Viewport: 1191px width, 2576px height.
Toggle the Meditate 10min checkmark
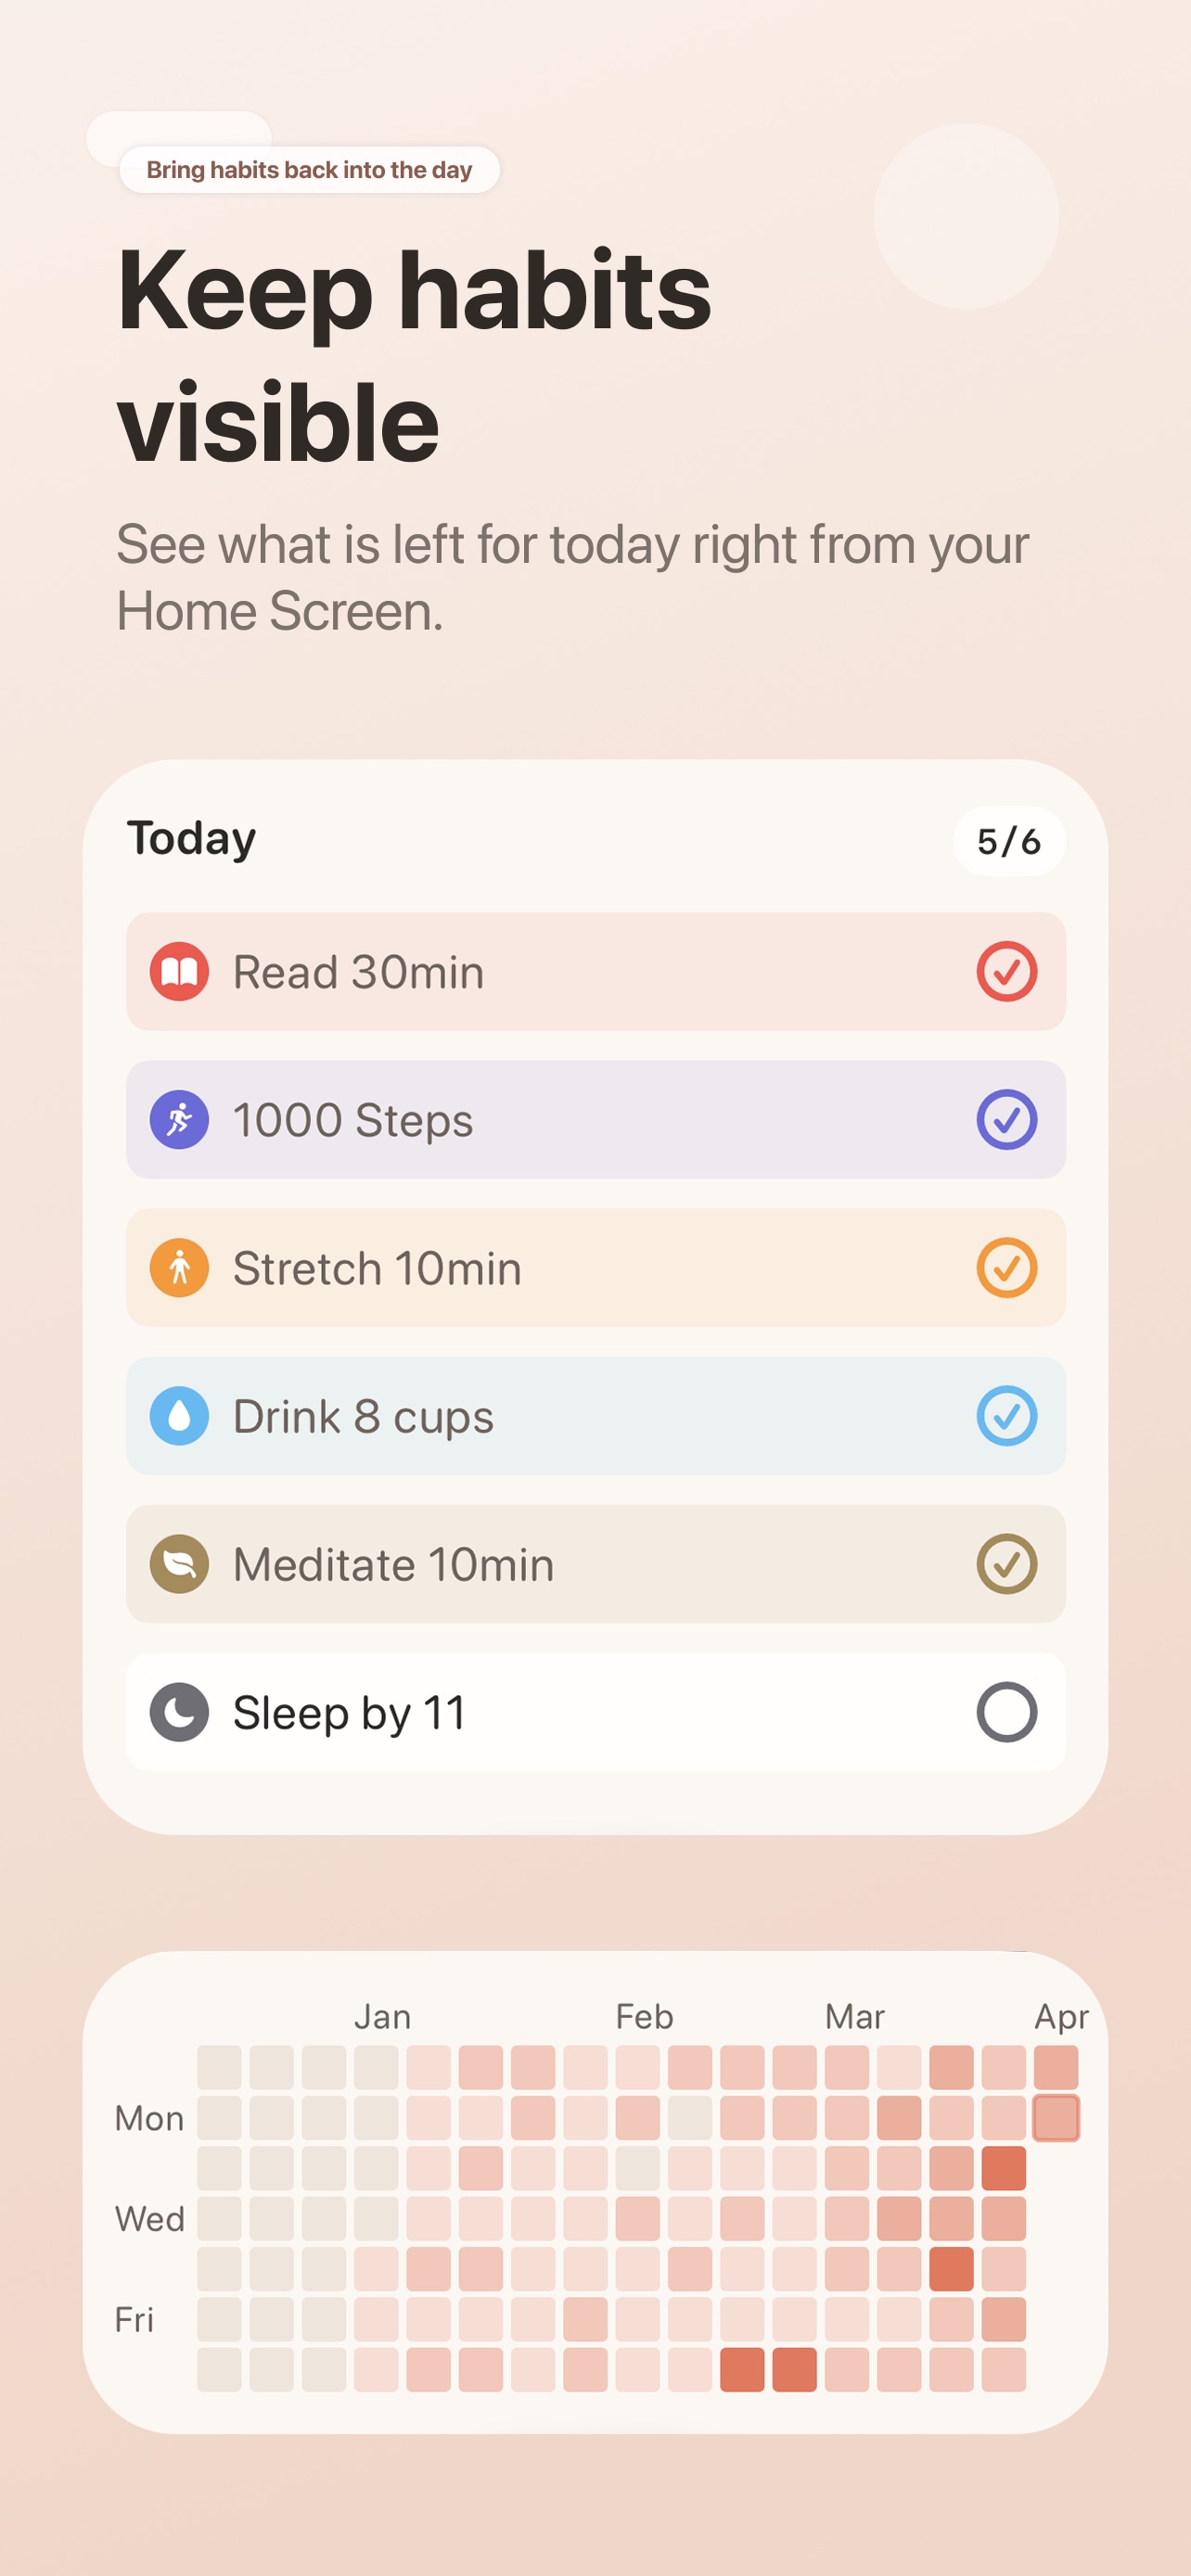(1006, 1563)
